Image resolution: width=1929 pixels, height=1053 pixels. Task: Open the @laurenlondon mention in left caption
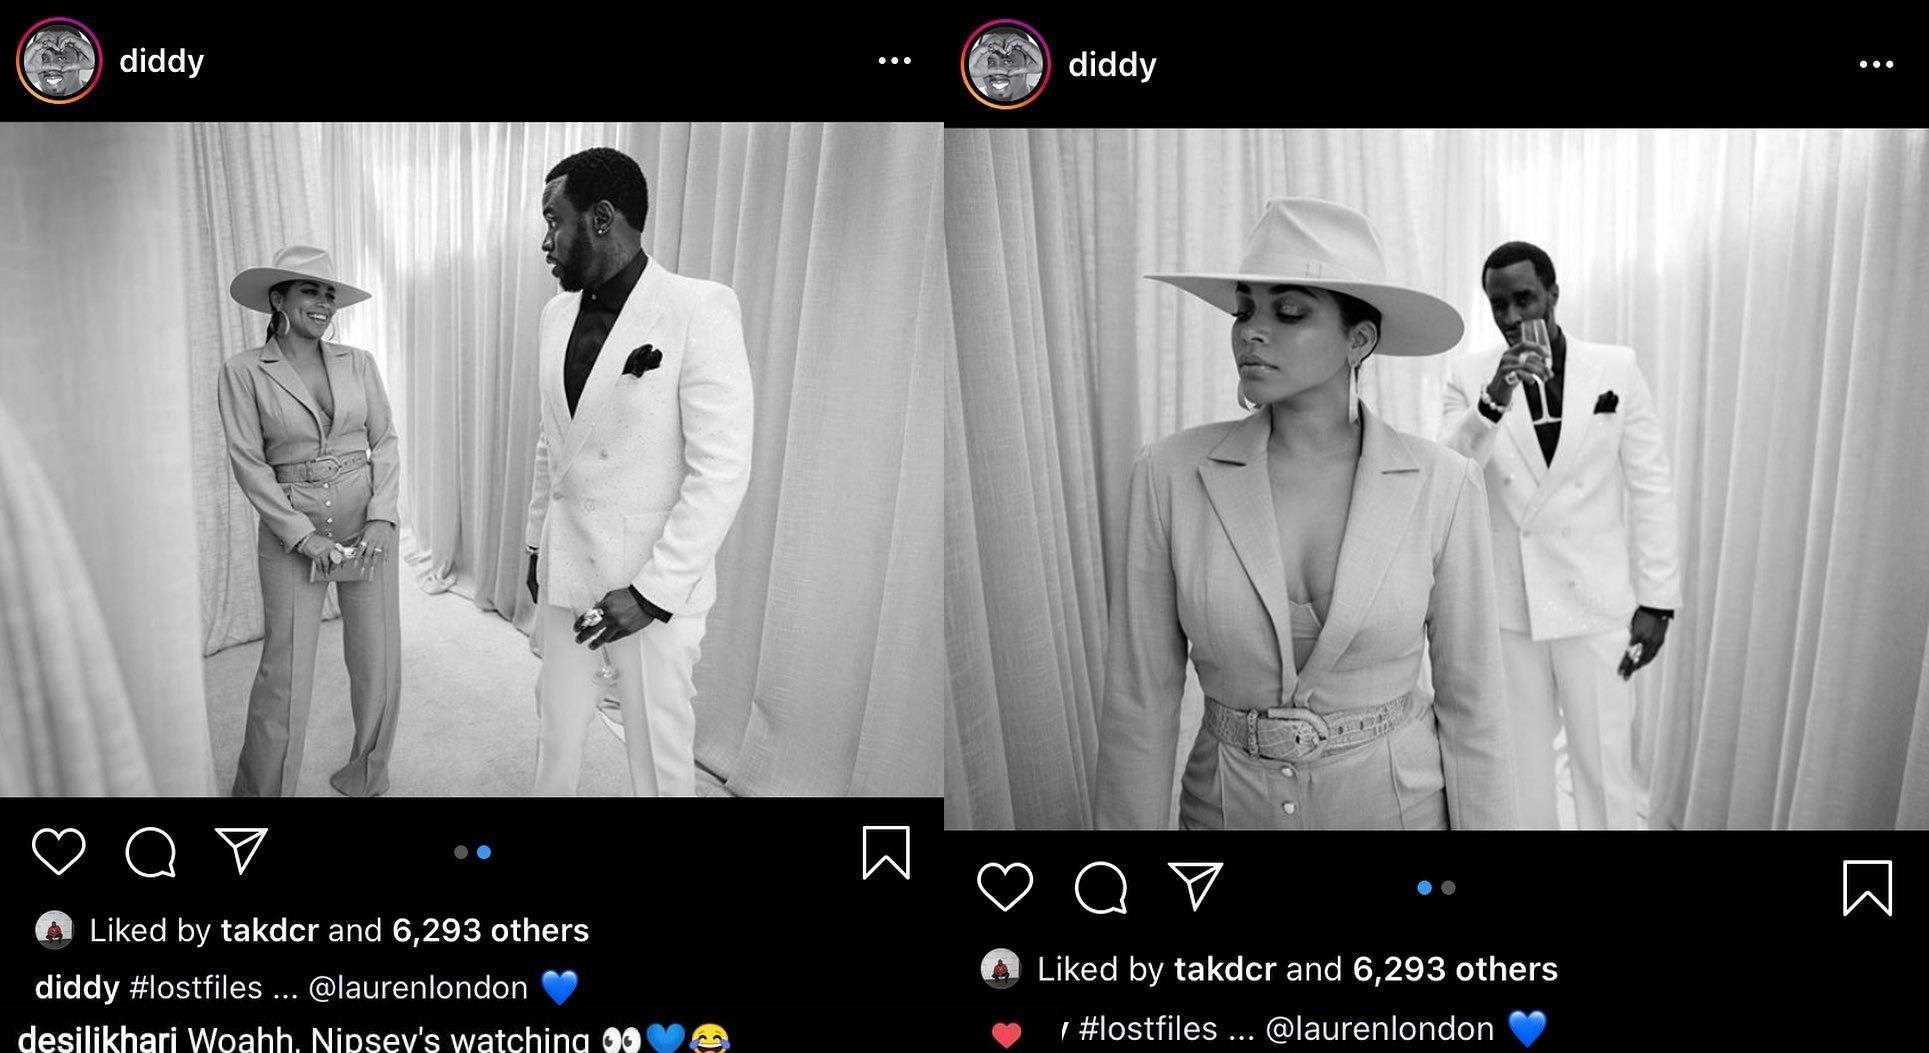point(418,988)
